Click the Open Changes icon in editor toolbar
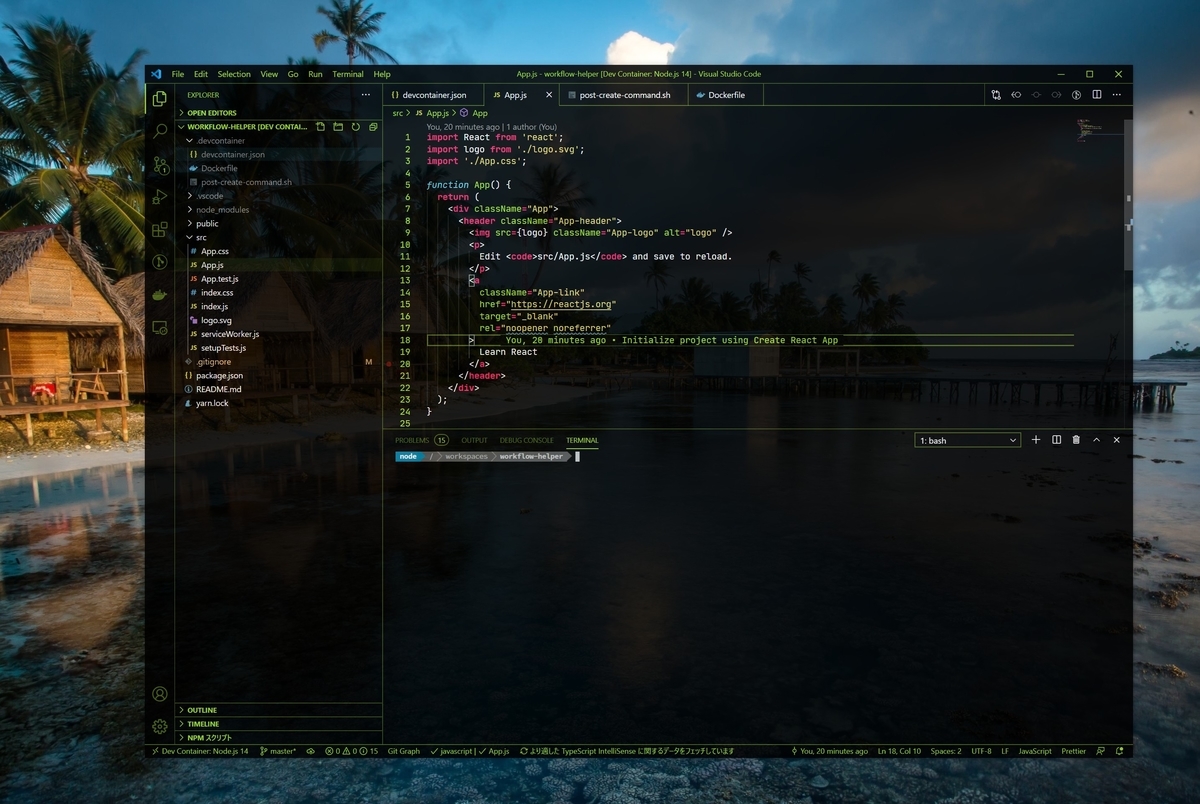1200x804 pixels. pos(996,95)
